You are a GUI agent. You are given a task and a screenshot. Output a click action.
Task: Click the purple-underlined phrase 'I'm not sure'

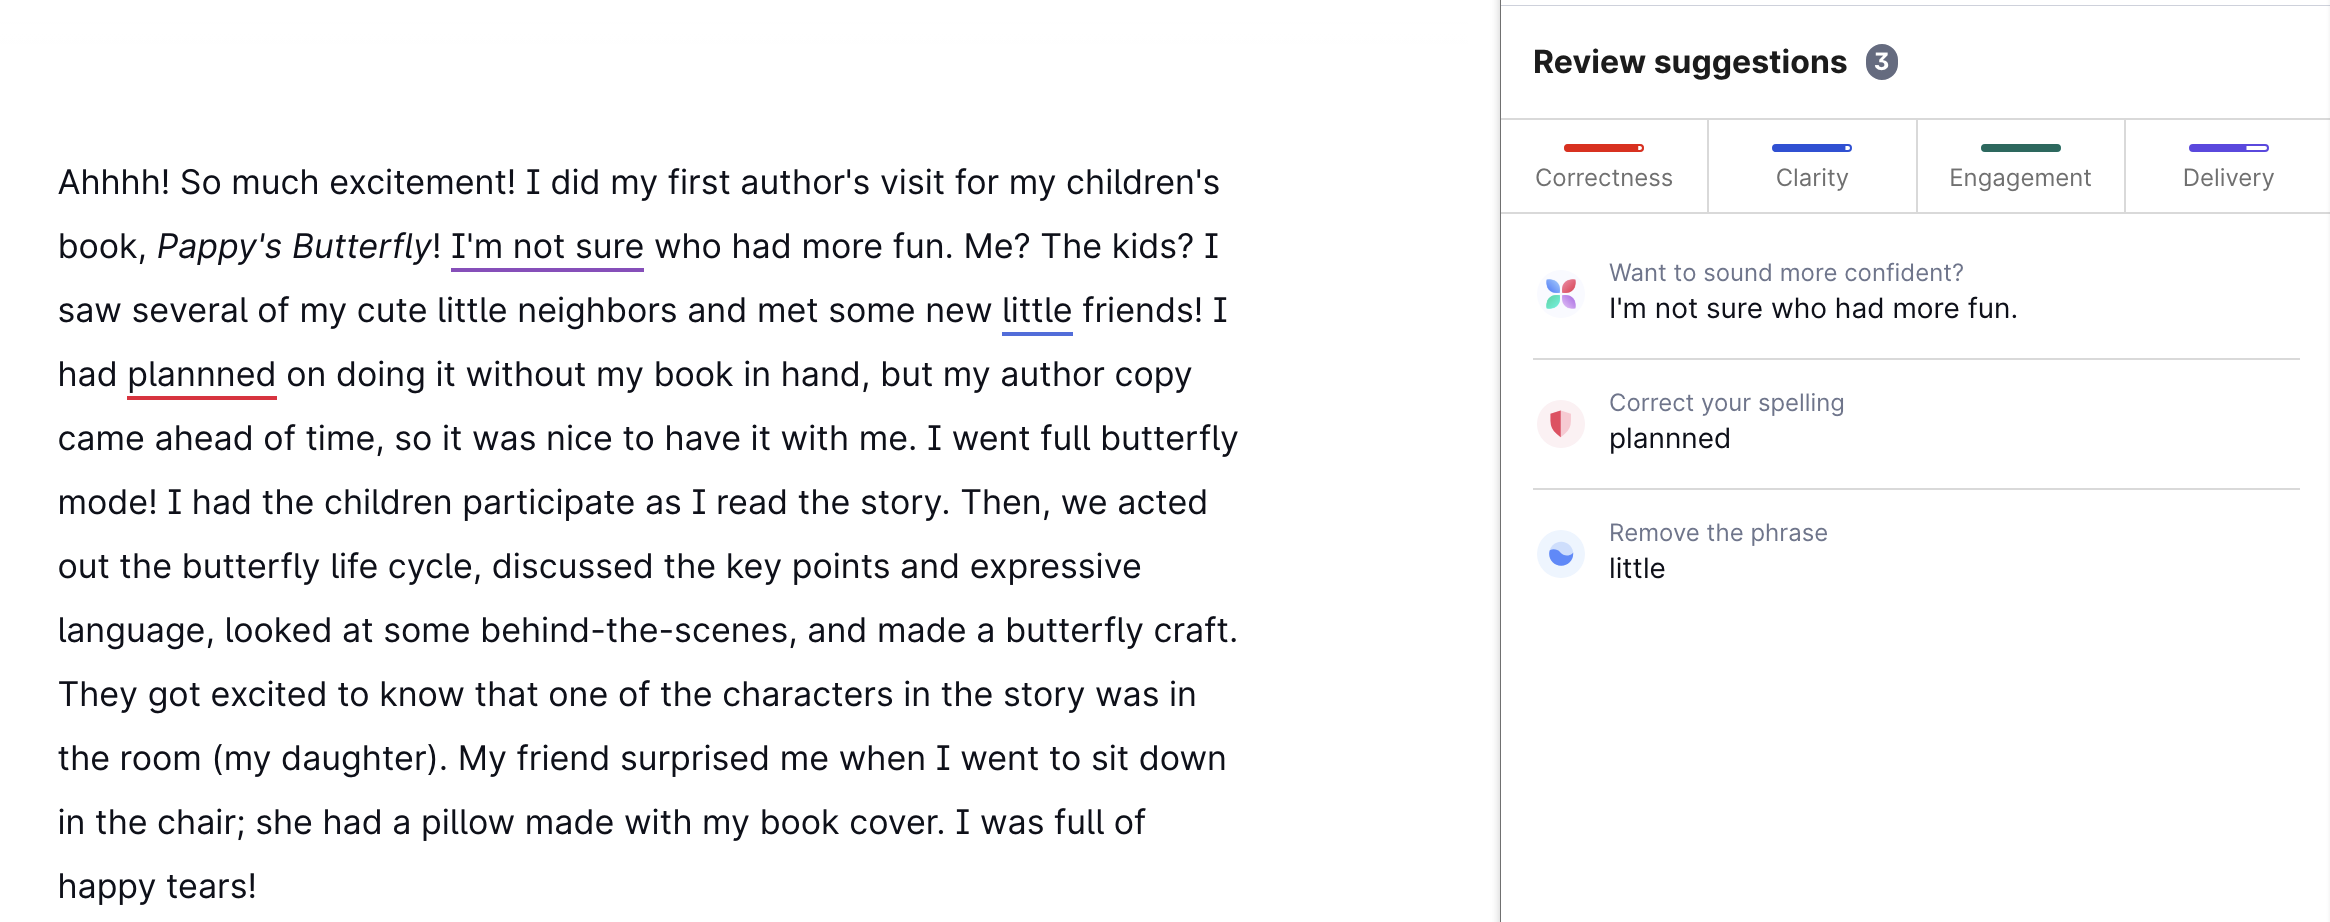point(546,247)
